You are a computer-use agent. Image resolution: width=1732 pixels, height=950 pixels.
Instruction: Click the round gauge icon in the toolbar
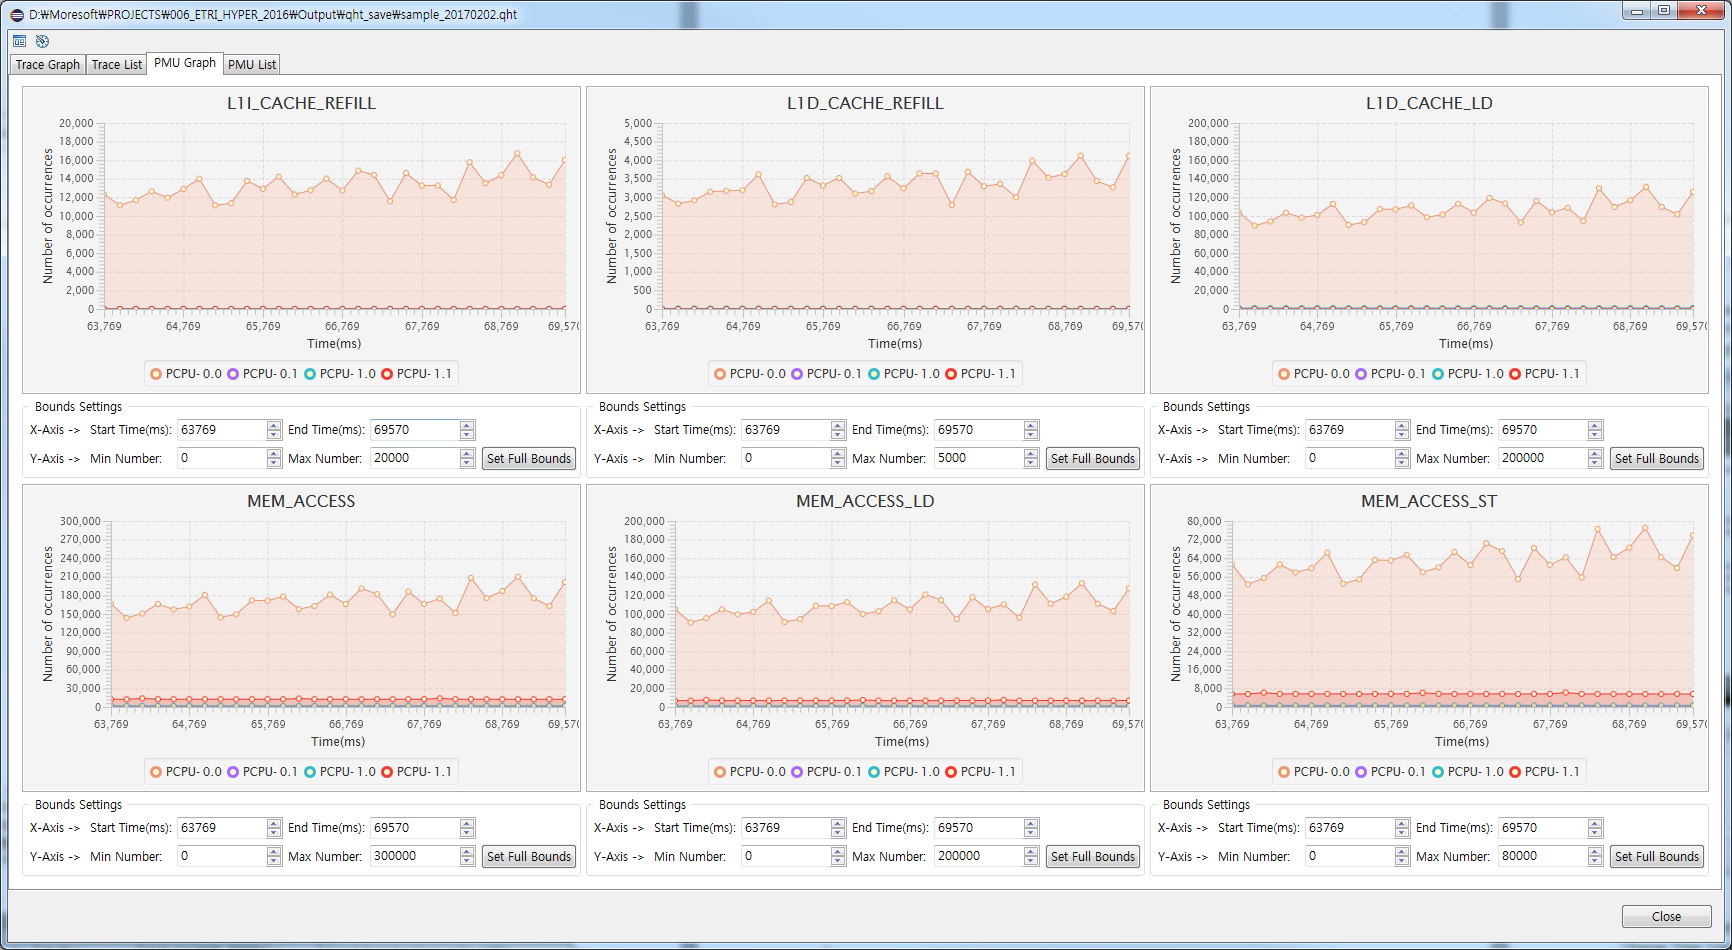coord(42,41)
